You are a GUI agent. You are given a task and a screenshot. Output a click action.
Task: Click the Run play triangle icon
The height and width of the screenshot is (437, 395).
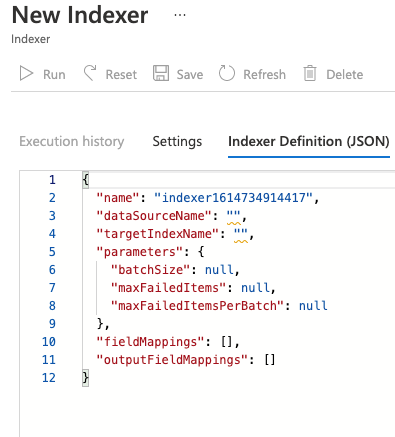(x=26, y=74)
